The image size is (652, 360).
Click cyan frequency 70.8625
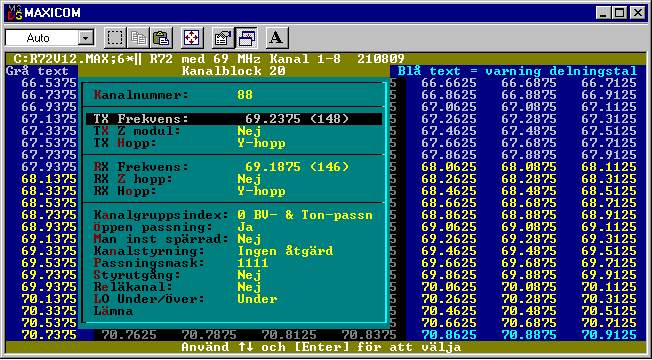[x=449, y=335]
